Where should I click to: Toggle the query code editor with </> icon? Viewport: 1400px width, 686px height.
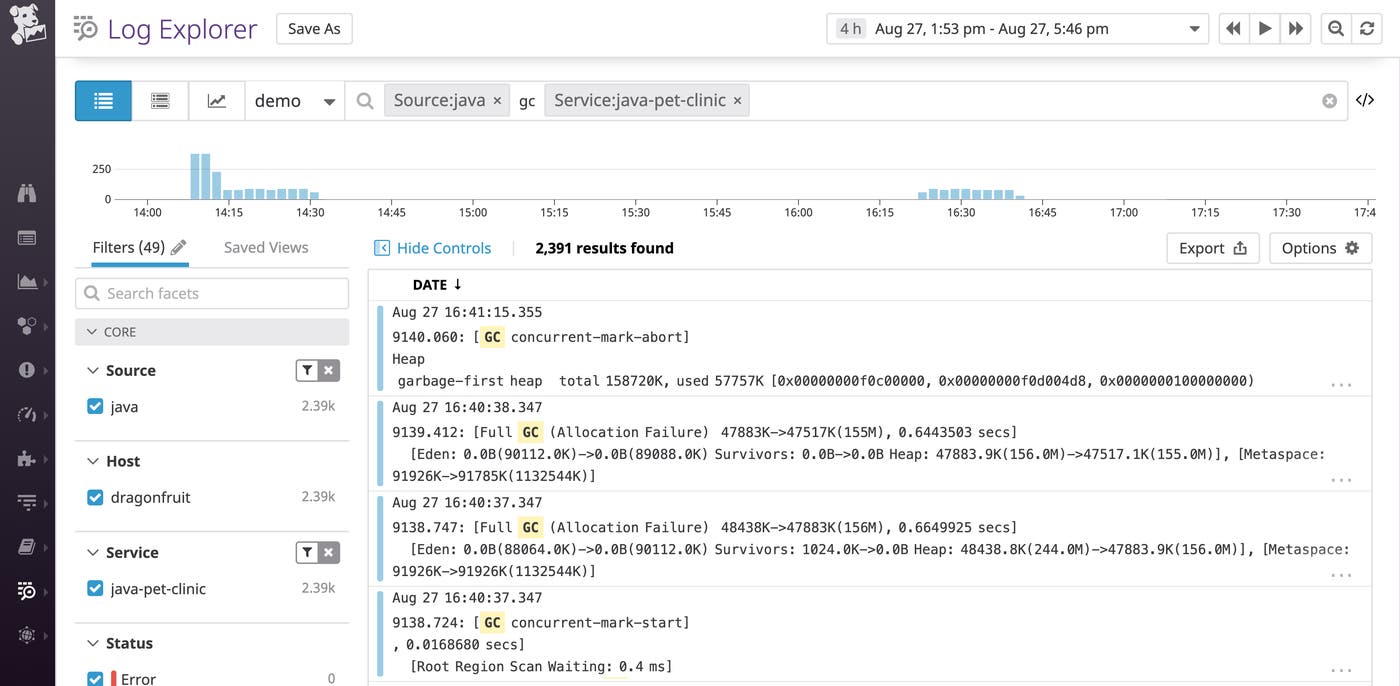1364,100
